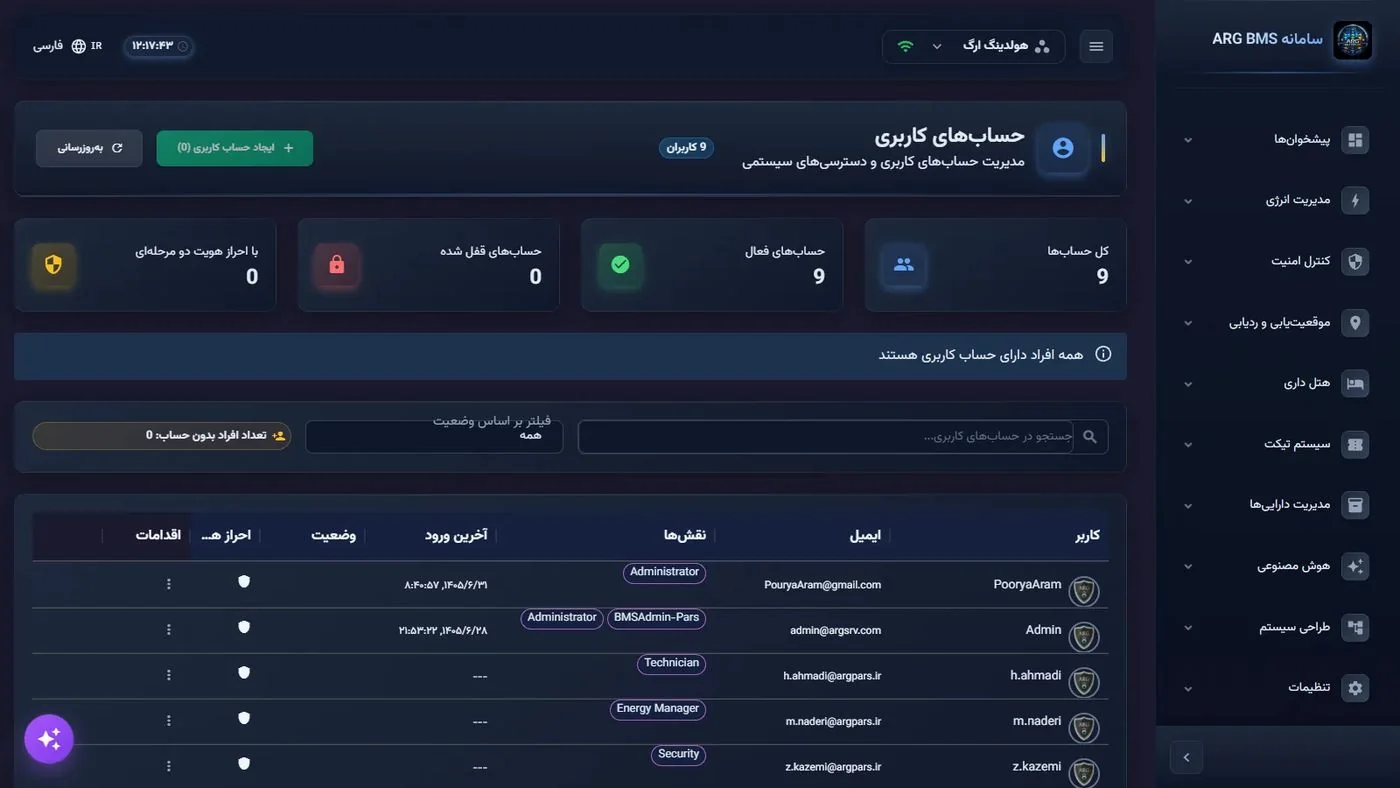
Task: Click the avatar of user h.ahmadi
Action: click(1084, 683)
